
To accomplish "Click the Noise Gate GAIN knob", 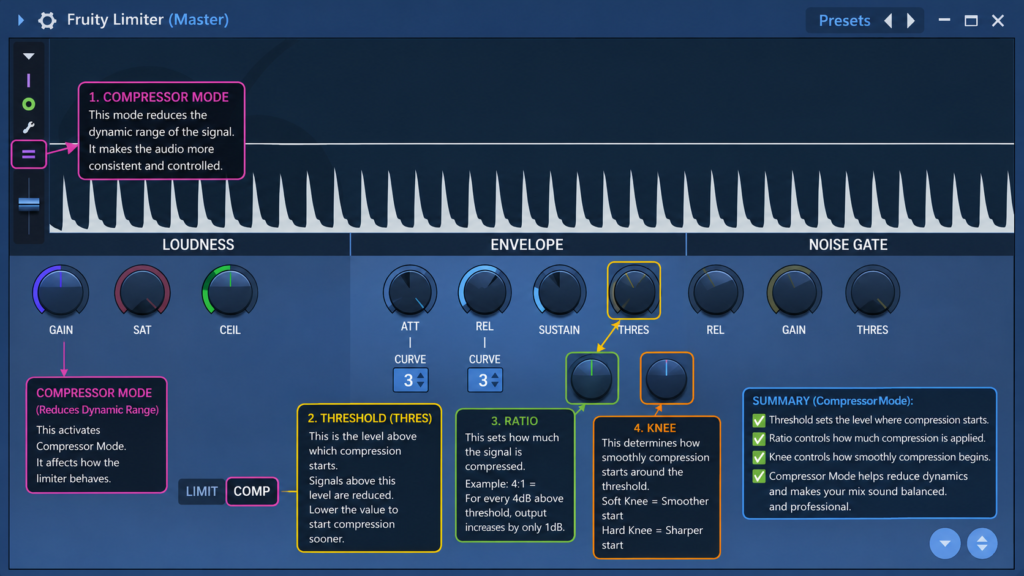I will [794, 293].
